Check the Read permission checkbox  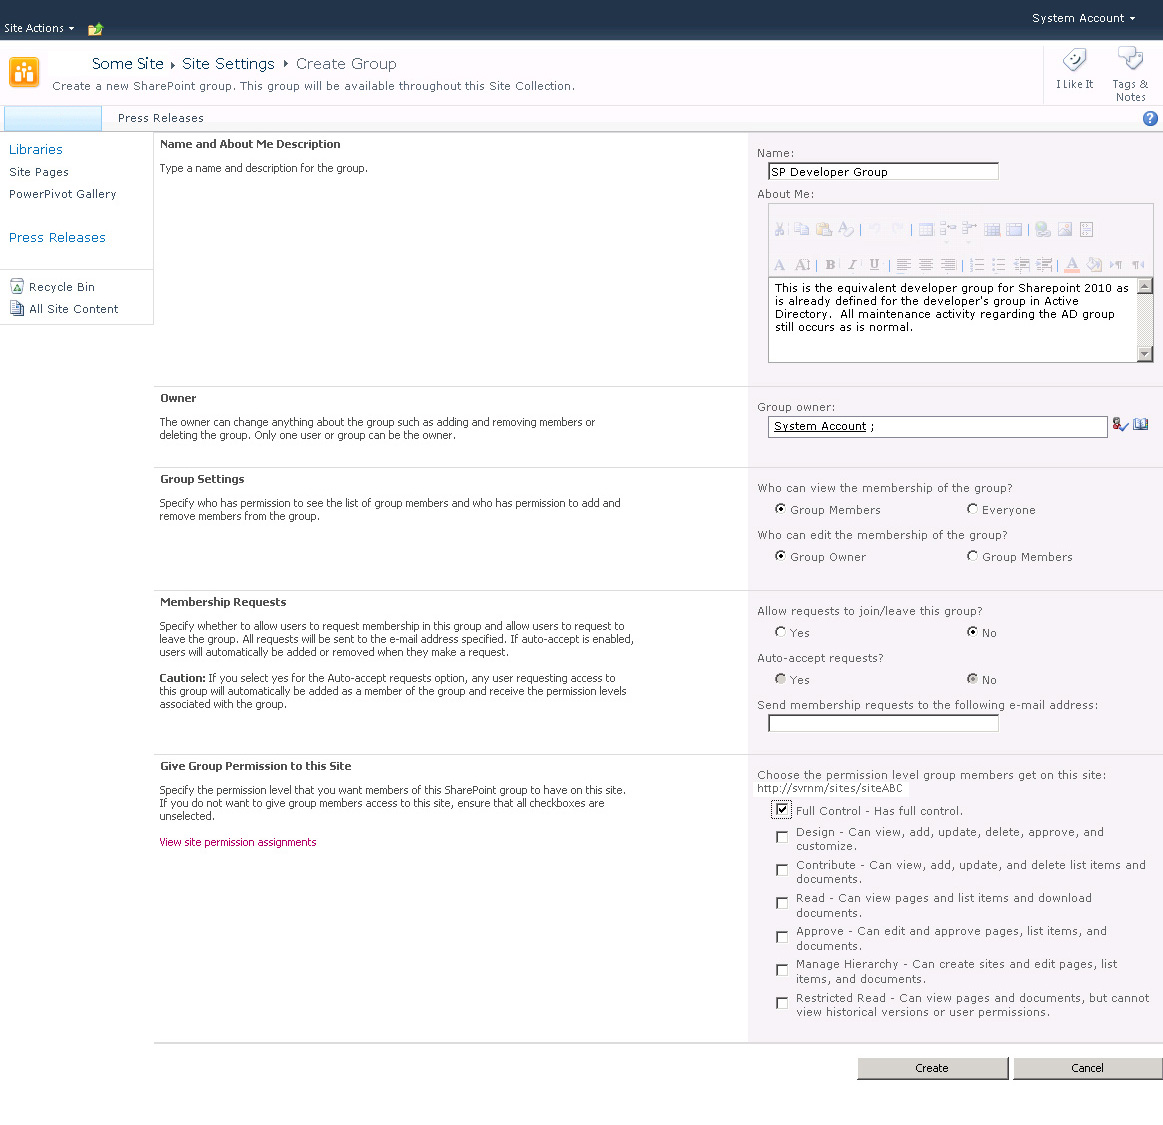point(782,903)
